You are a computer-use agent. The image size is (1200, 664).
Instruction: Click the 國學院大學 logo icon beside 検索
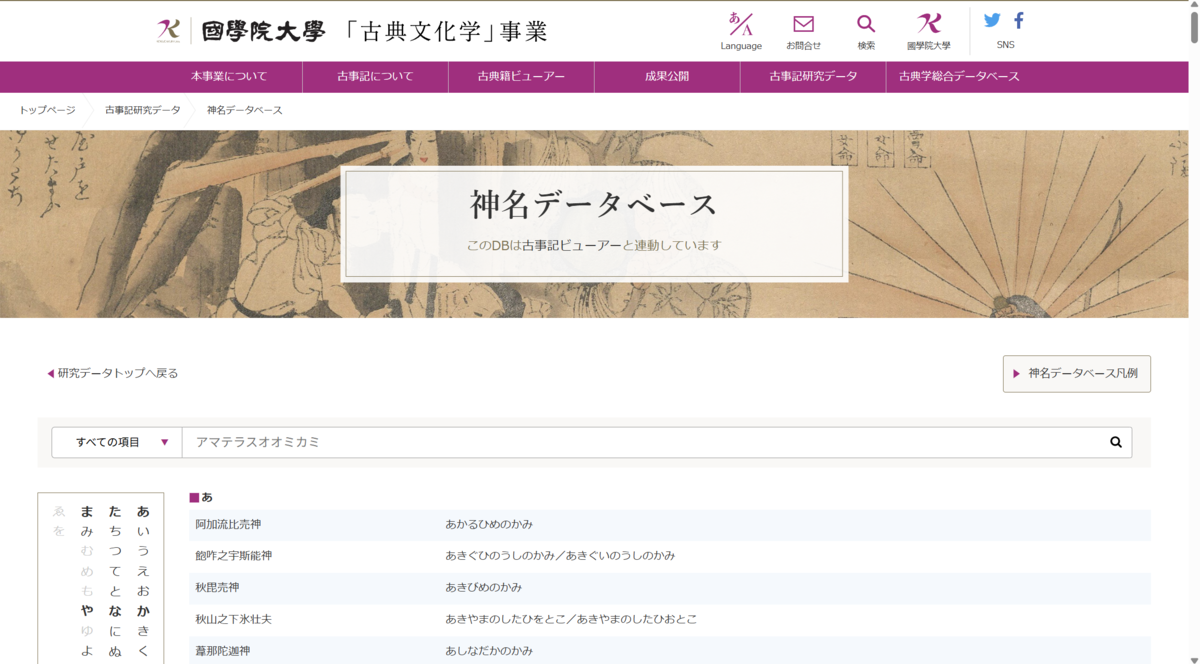(929, 24)
